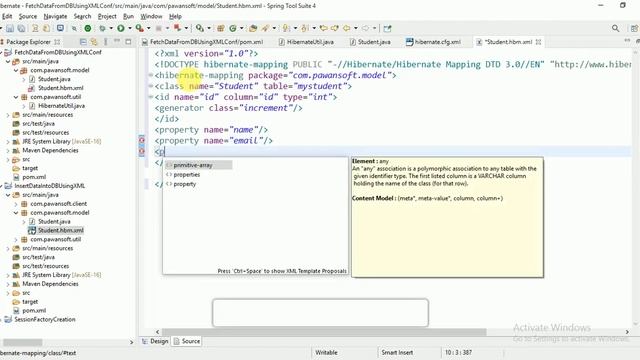The width and height of the screenshot is (640, 360).
Task: Switch to the Design view tab
Action: pos(155,341)
